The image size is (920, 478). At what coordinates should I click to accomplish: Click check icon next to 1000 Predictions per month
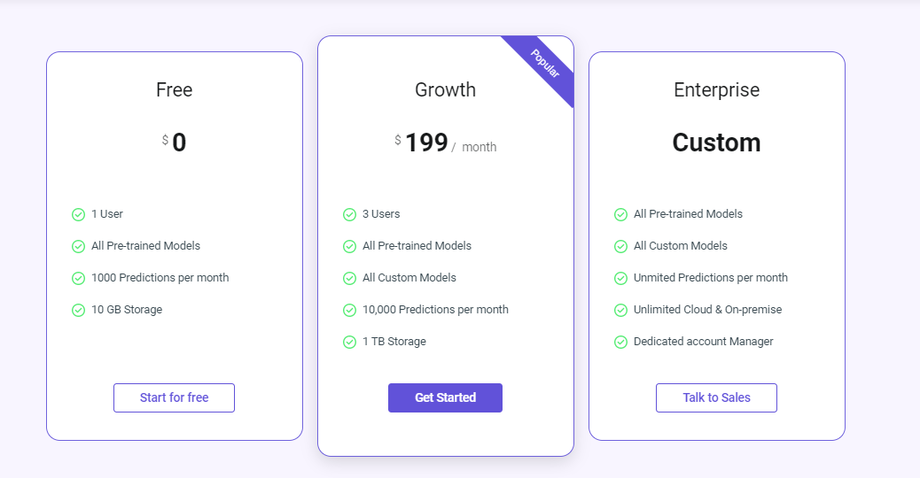click(78, 278)
